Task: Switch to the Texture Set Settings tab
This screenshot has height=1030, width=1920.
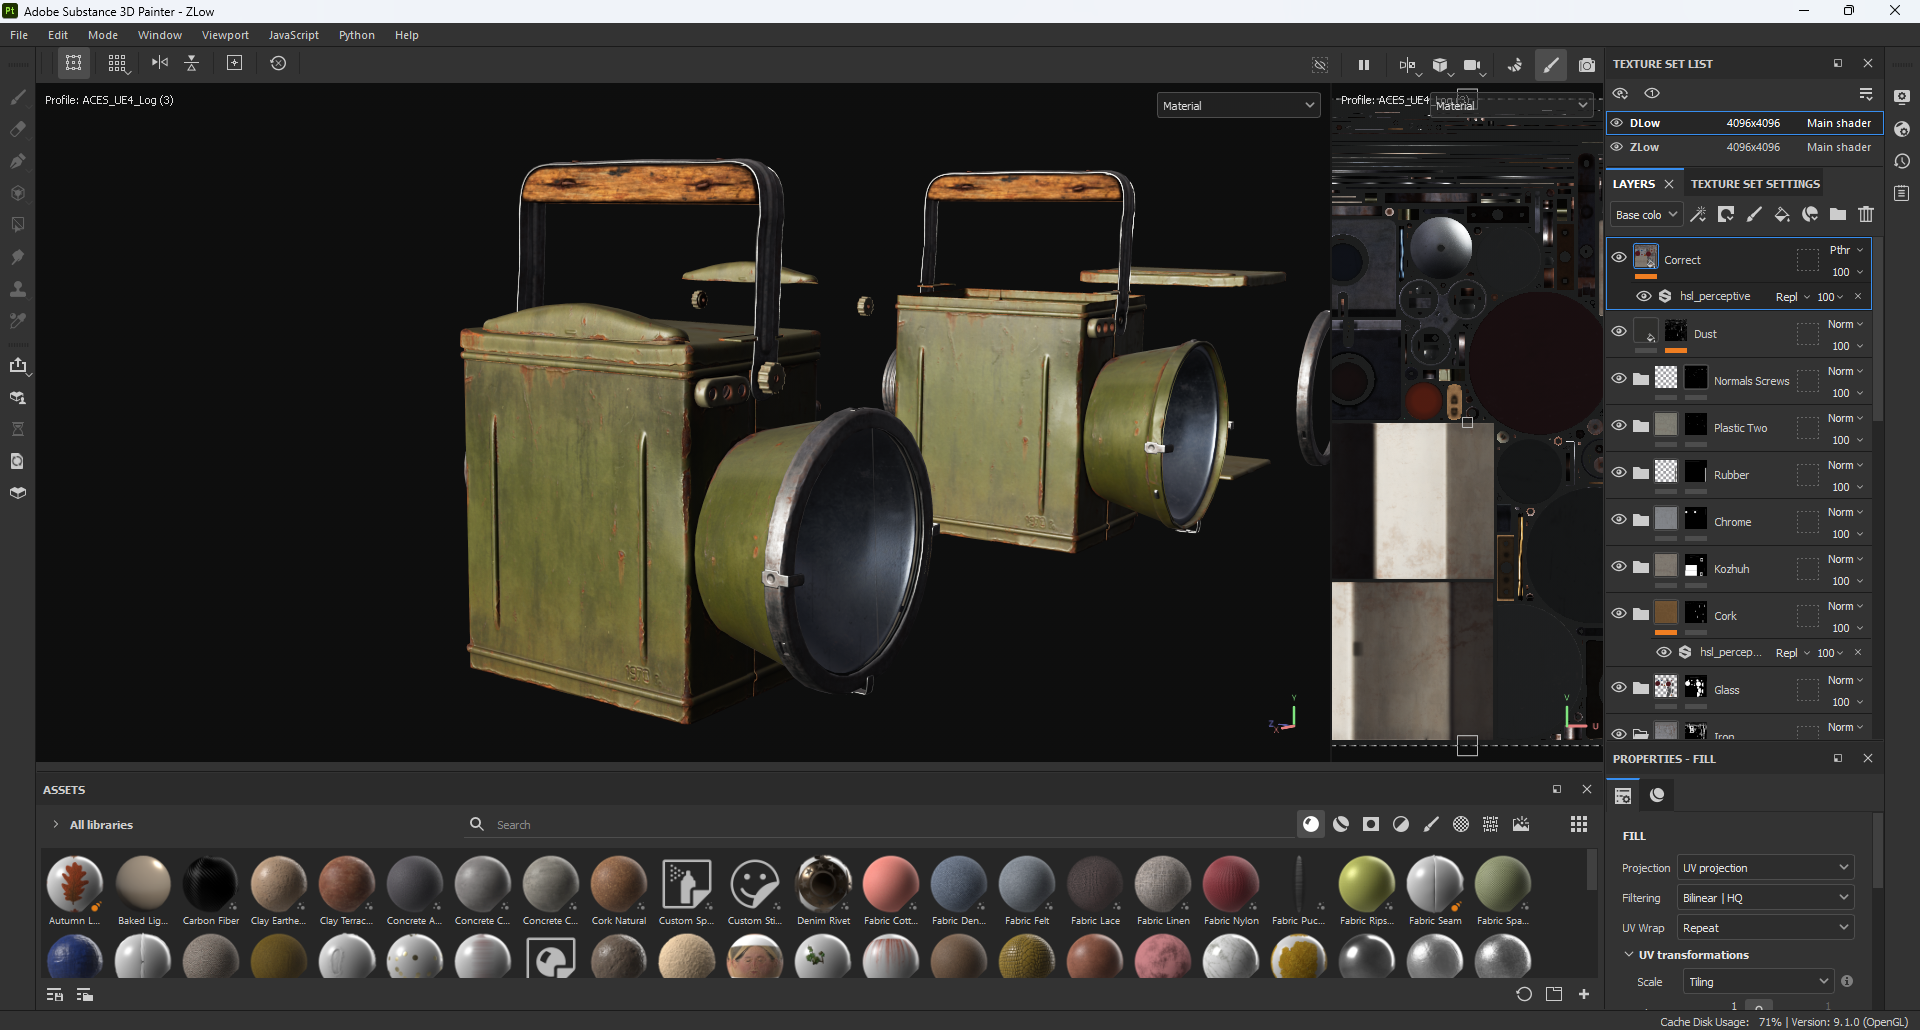Action: [x=1755, y=184]
